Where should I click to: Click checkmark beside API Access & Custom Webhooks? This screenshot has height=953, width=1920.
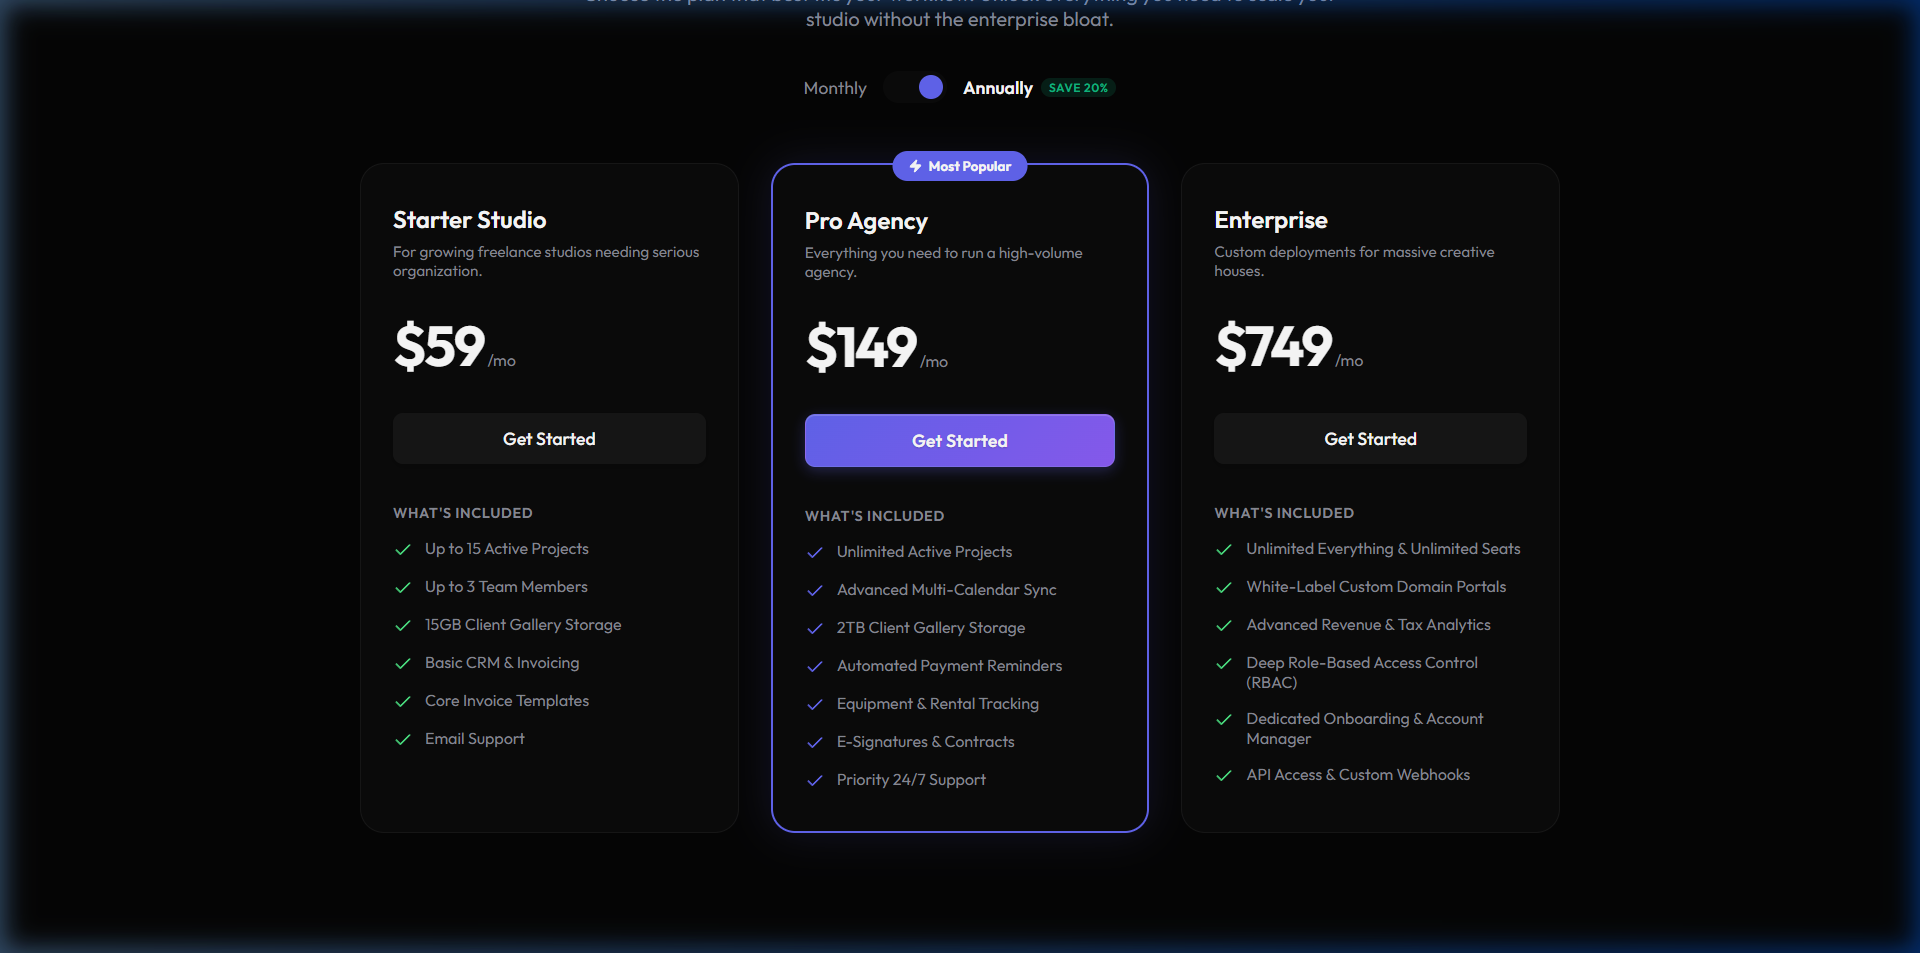pyautogui.click(x=1223, y=775)
